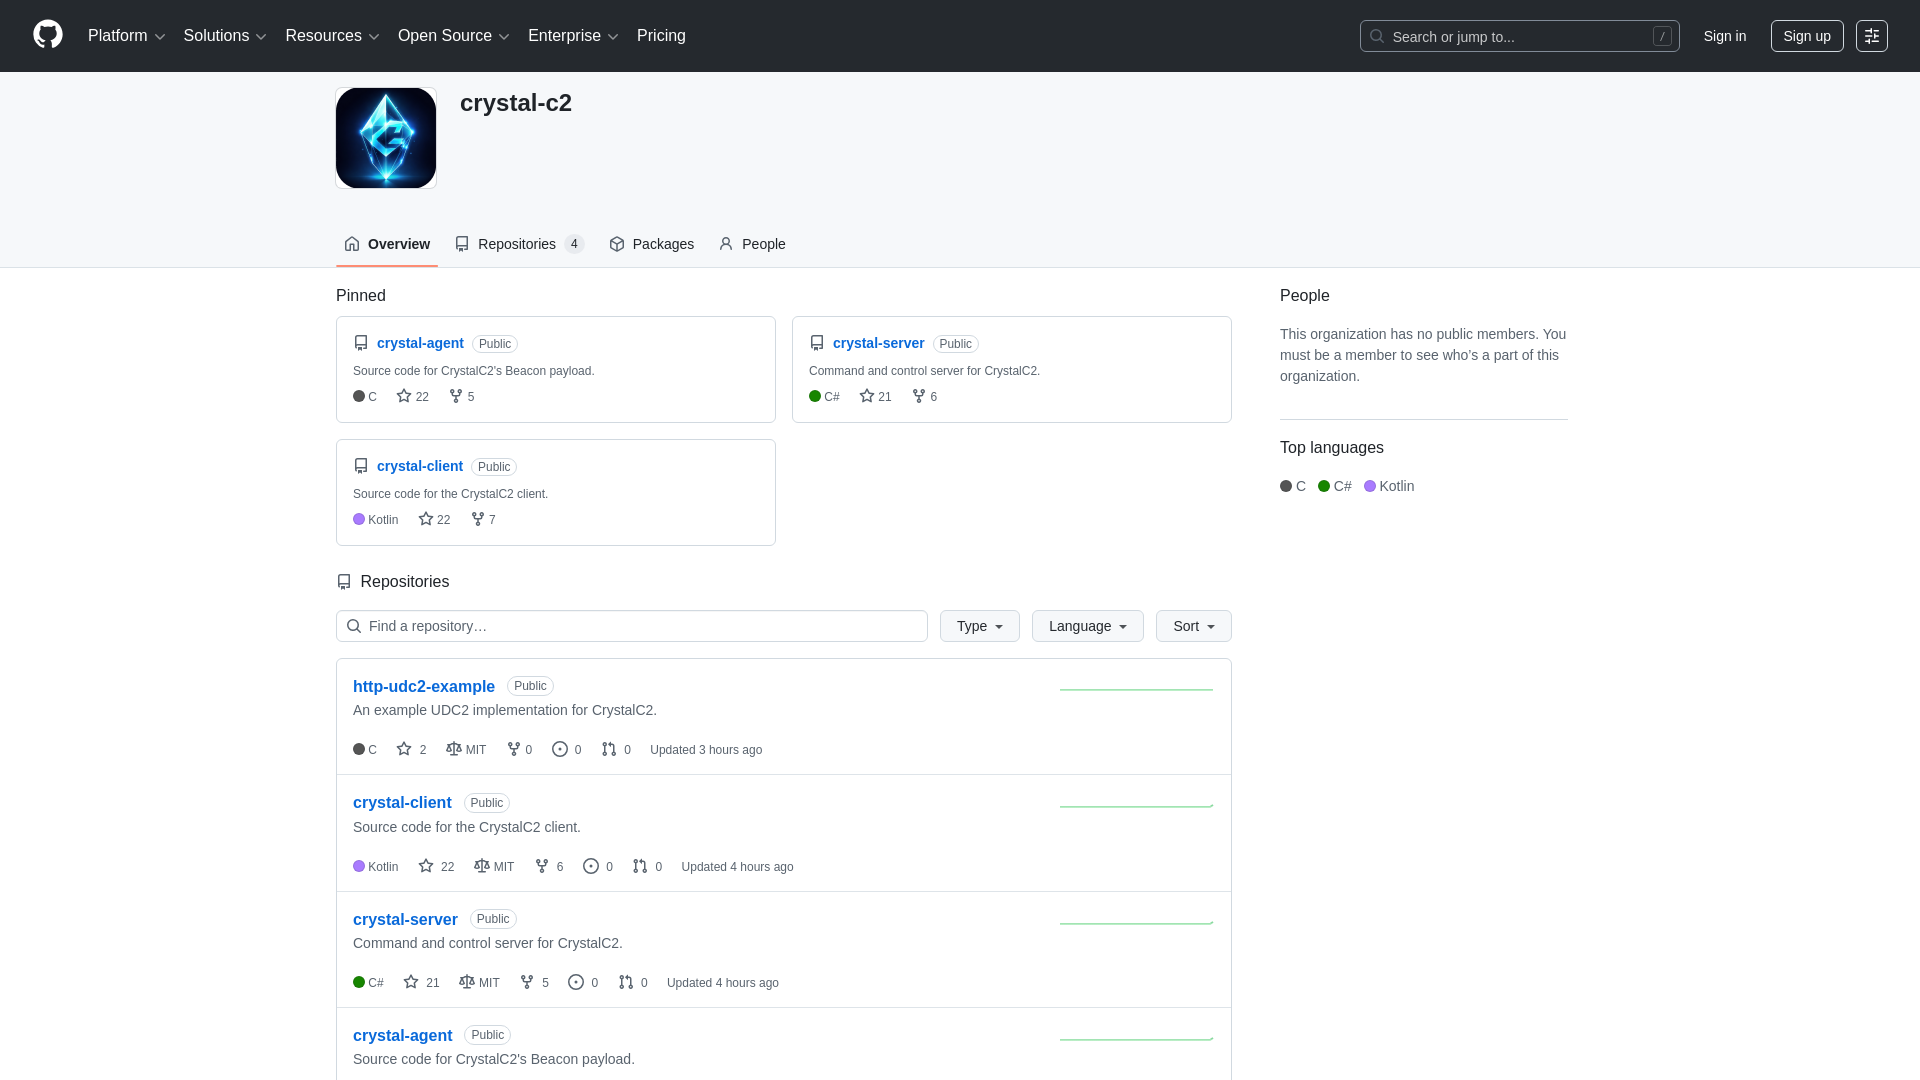Open the Language filter dropdown
Image resolution: width=1920 pixels, height=1080 pixels.
[x=1087, y=626]
